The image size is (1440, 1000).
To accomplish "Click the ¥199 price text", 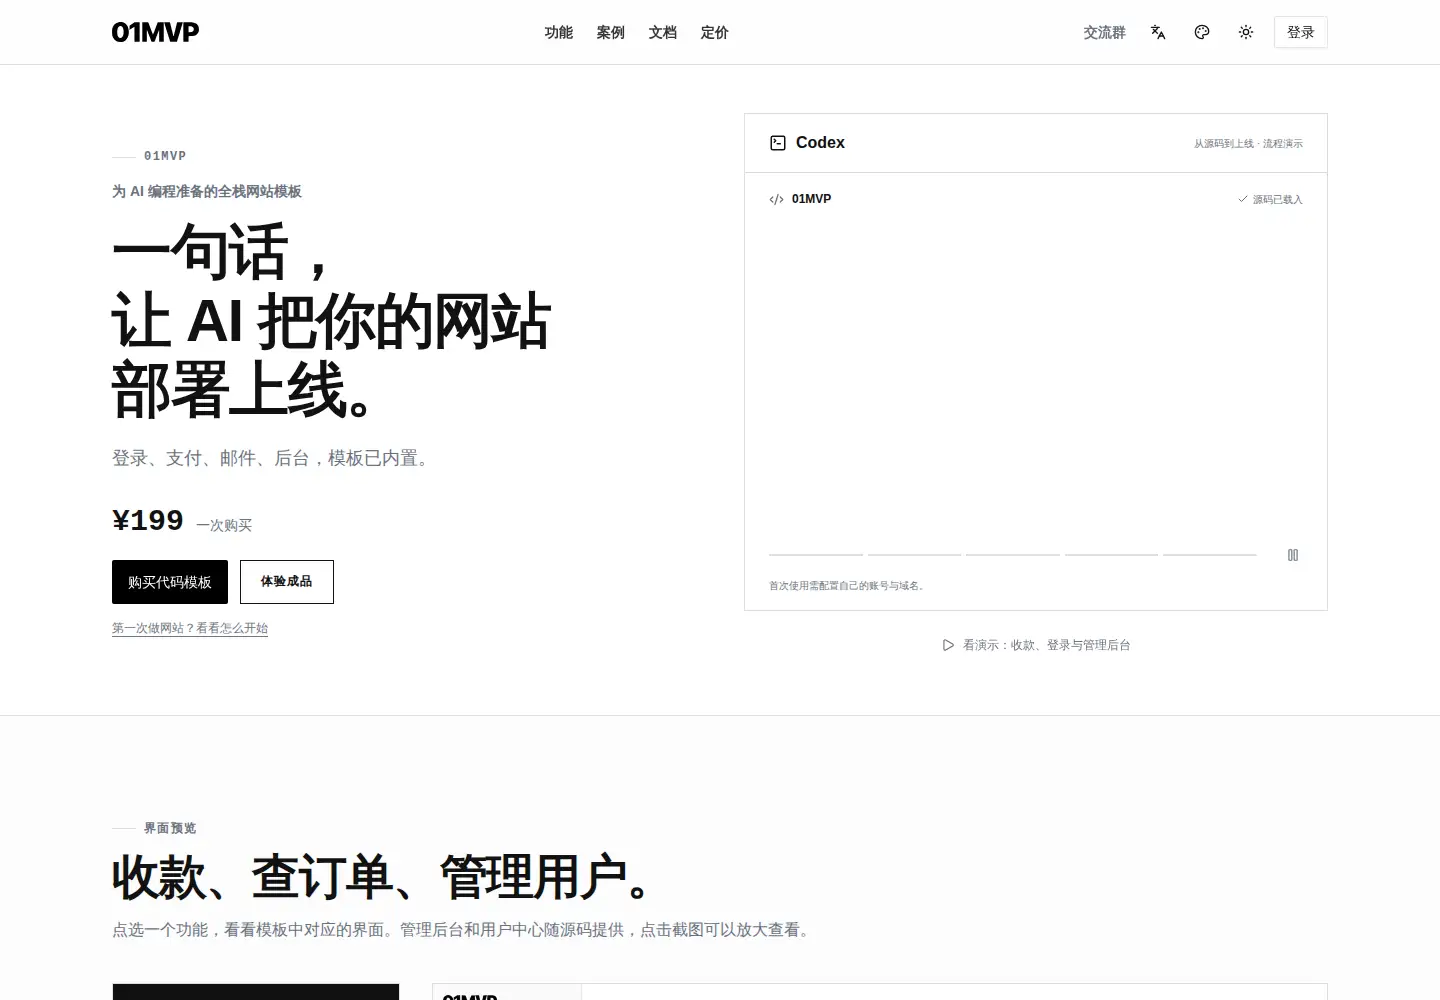I will (x=148, y=520).
